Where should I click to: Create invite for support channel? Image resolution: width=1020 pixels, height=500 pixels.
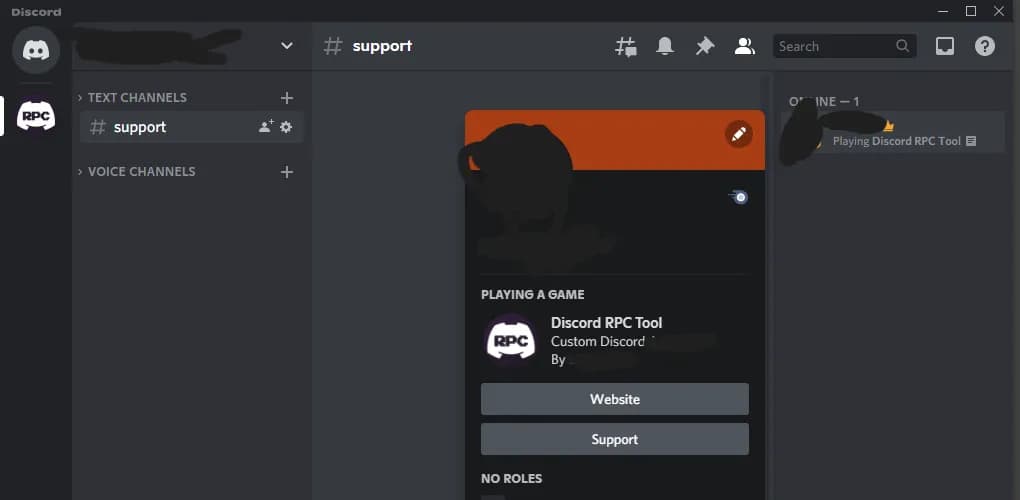[x=266, y=127]
